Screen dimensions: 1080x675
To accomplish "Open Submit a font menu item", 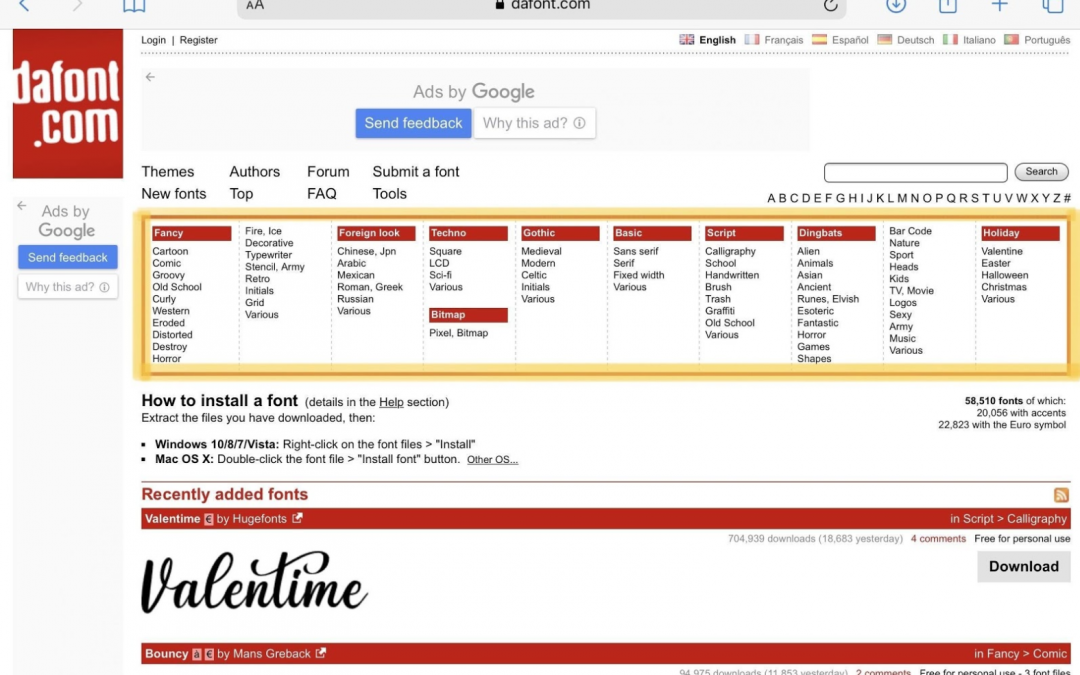I will pyautogui.click(x=416, y=172).
